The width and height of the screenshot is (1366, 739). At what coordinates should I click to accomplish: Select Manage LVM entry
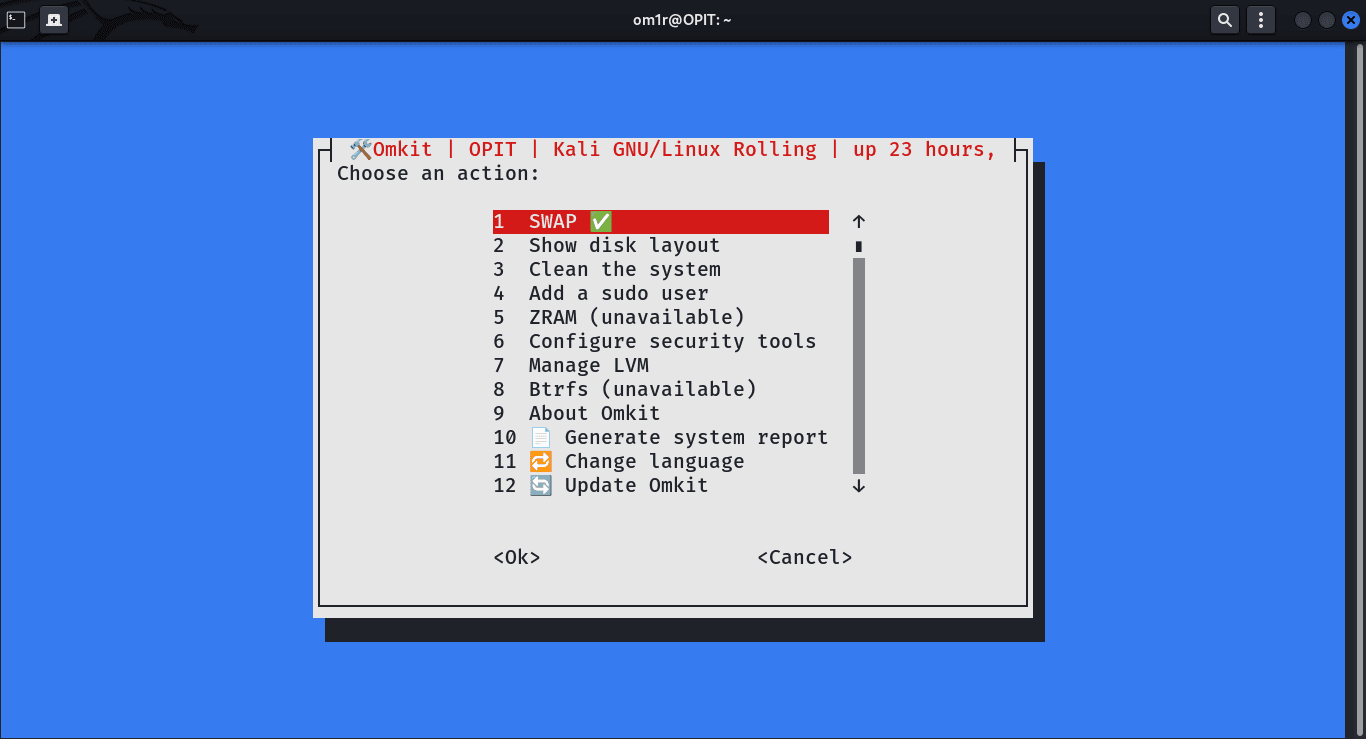click(661, 365)
